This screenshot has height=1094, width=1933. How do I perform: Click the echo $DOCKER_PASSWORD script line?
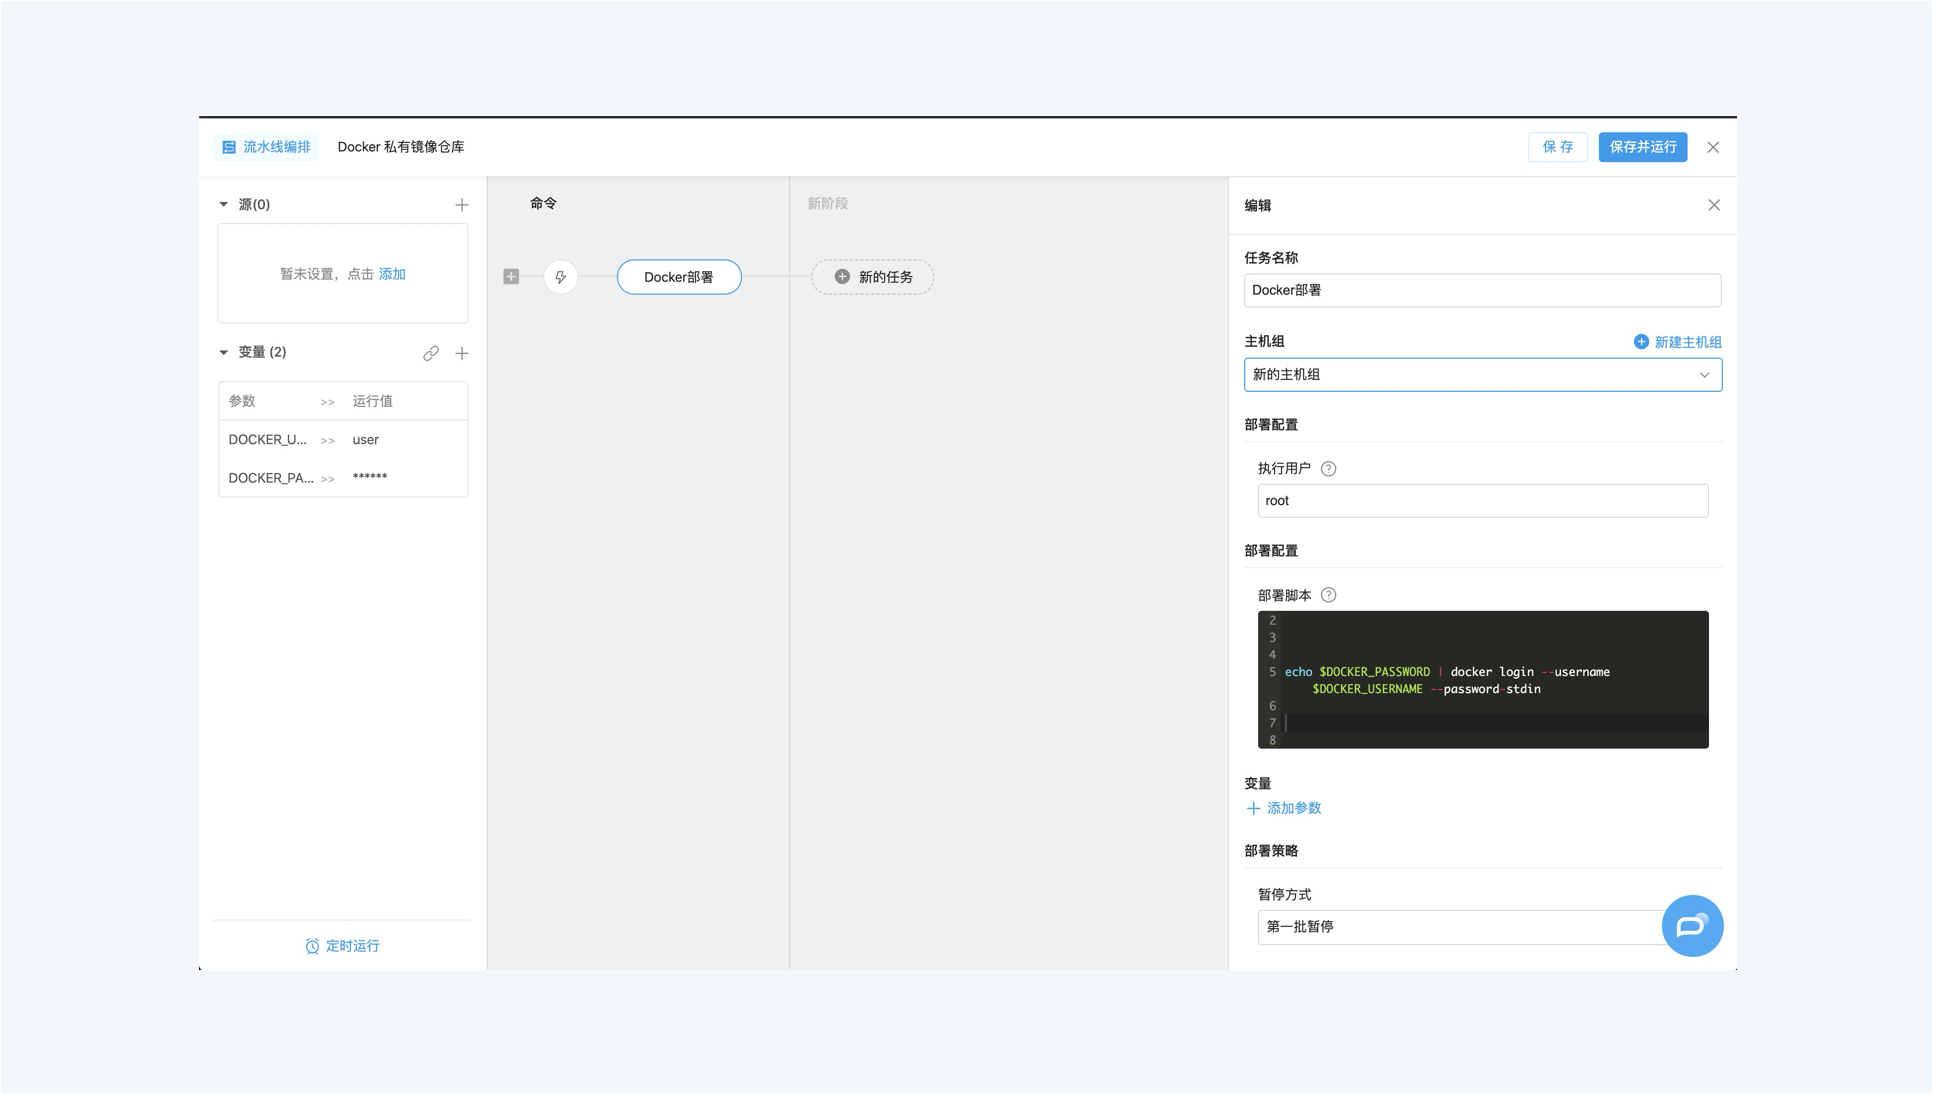(1447, 680)
